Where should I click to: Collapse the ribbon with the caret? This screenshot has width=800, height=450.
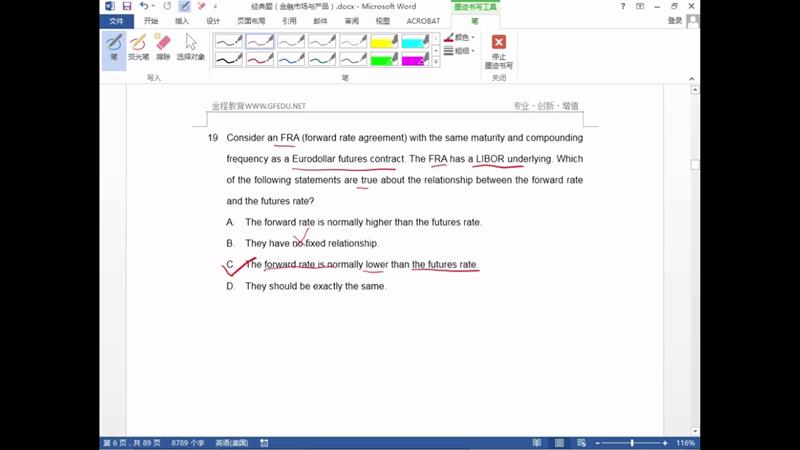pos(691,79)
